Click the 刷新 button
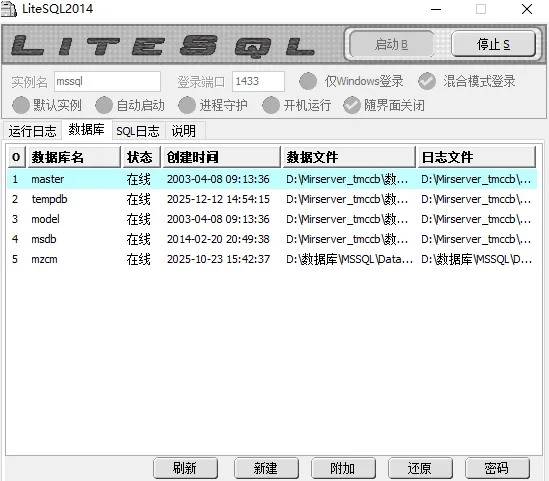This screenshot has width=549, height=481. (x=186, y=468)
